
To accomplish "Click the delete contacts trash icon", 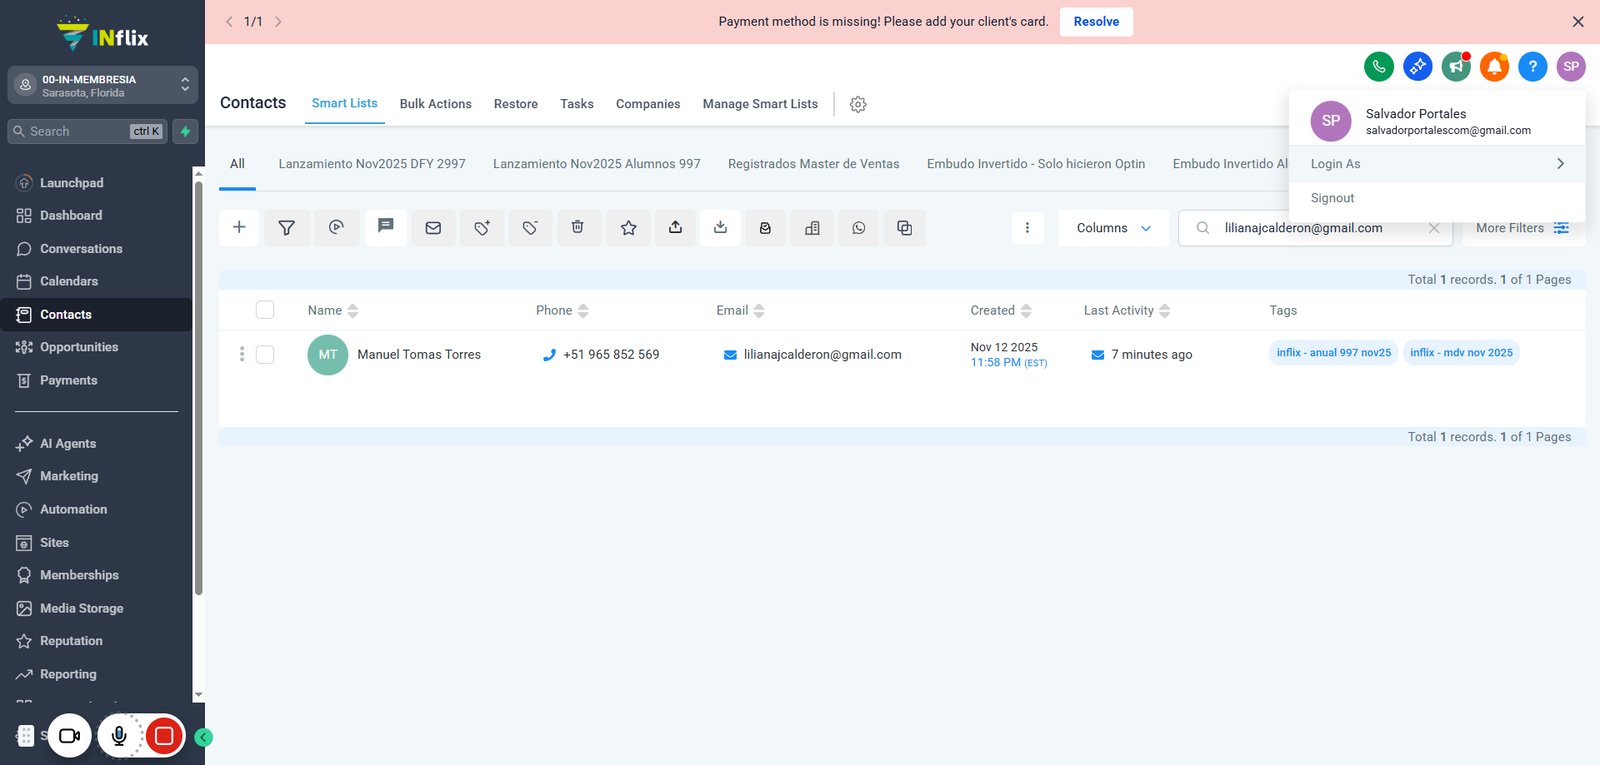I will (578, 228).
